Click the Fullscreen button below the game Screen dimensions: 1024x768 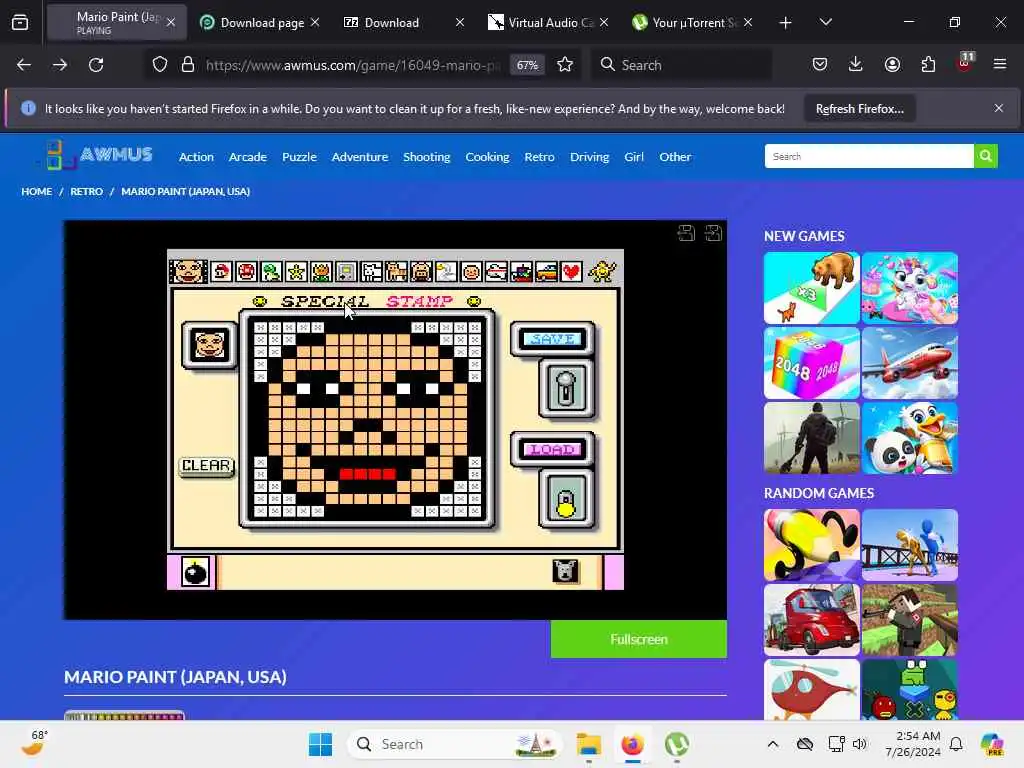[639, 639]
